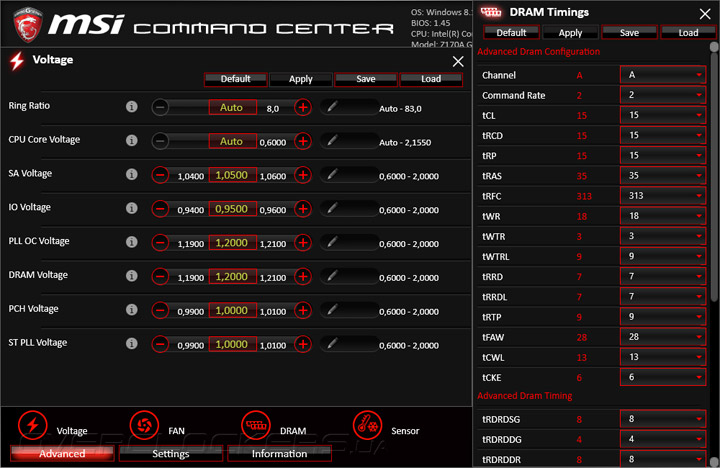Show info for DRAM Voltage
This screenshot has height=468, width=720.
(x=132, y=276)
